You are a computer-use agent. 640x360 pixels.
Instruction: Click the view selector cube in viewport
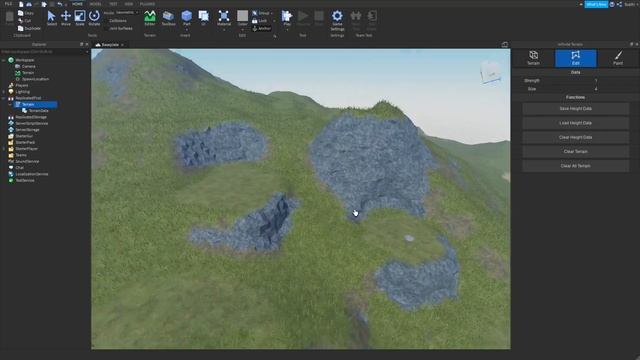[x=491, y=73]
